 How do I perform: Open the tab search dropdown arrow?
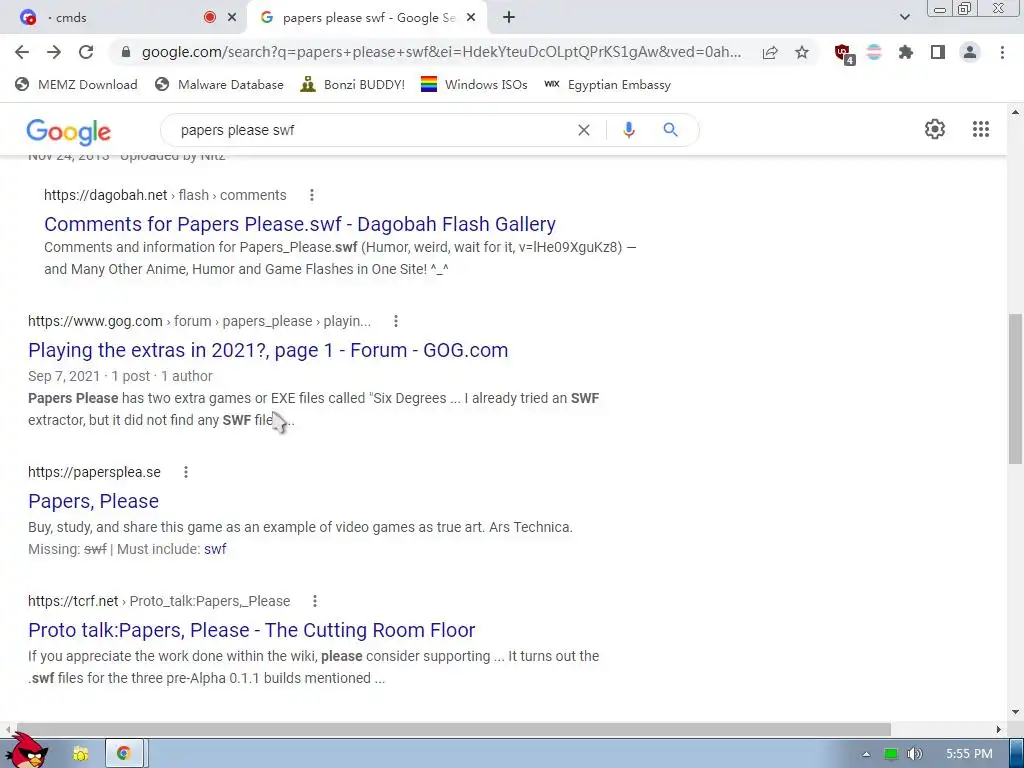click(904, 18)
